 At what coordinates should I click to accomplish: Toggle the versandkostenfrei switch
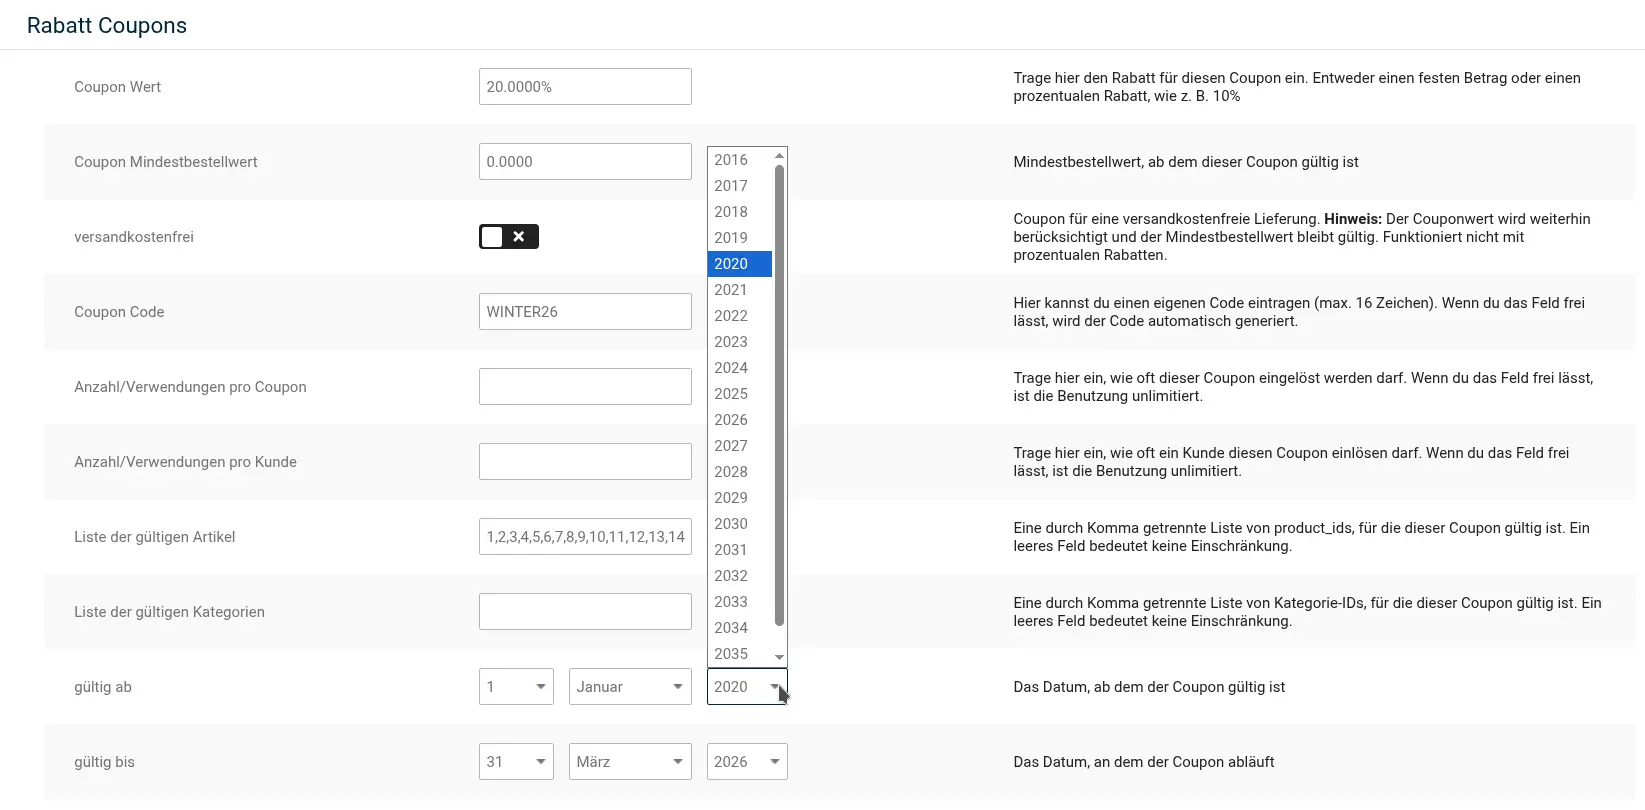click(508, 237)
